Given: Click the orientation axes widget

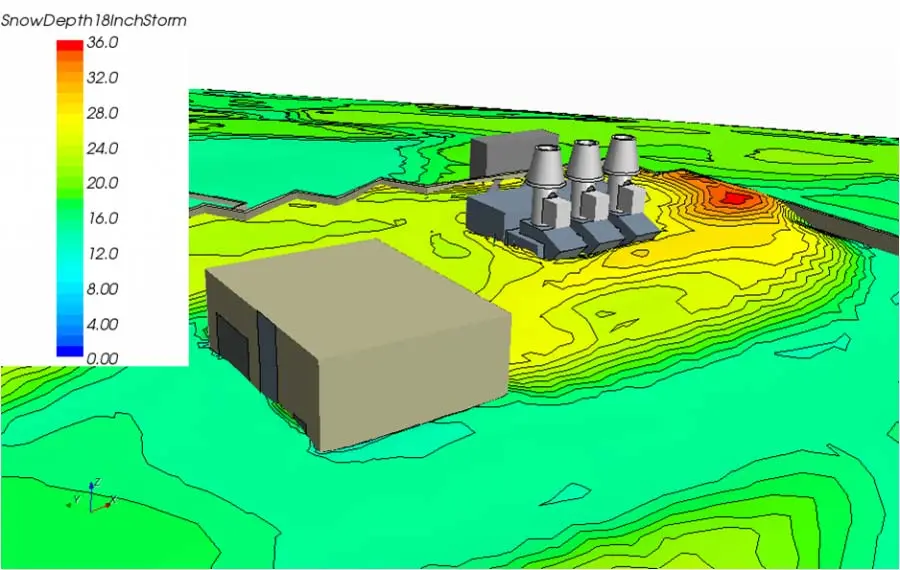Looking at the screenshot, I should pyautogui.click(x=92, y=496).
